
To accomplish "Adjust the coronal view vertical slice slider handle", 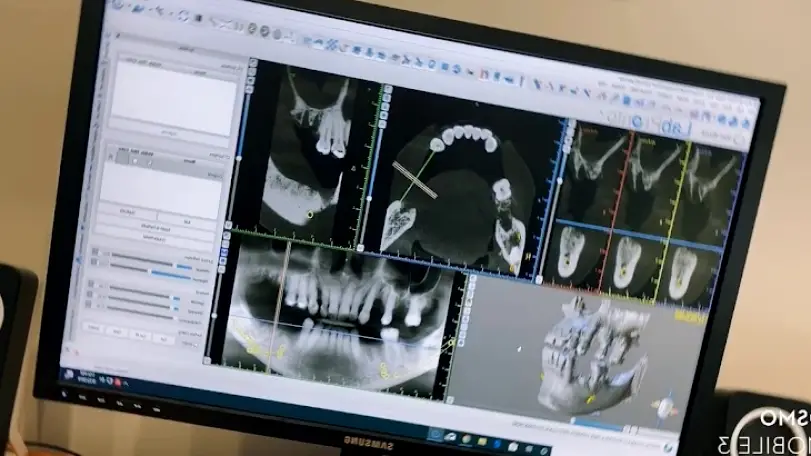I will click(239, 157).
